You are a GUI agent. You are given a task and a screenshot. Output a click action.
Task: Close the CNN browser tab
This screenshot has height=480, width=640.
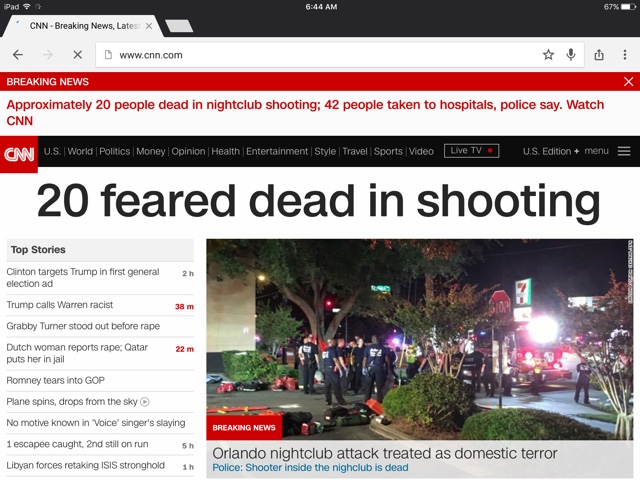click(x=149, y=26)
